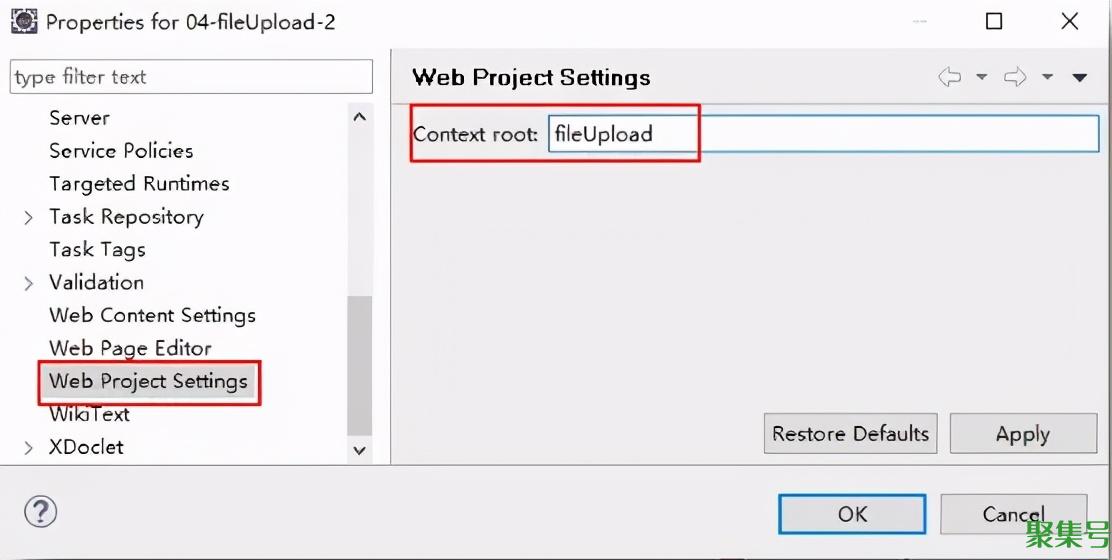Open the help question mark icon
The width and height of the screenshot is (1112, 560).
tap(40, 511)
